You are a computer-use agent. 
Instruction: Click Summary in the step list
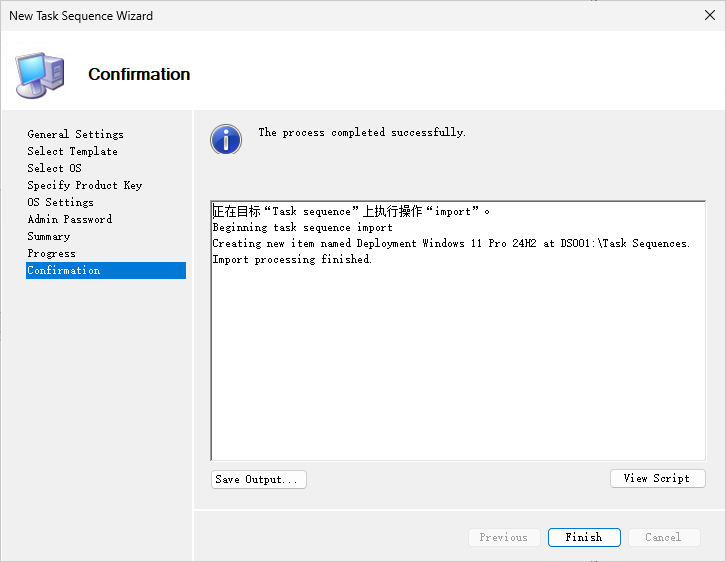click(x=48, y=236)
